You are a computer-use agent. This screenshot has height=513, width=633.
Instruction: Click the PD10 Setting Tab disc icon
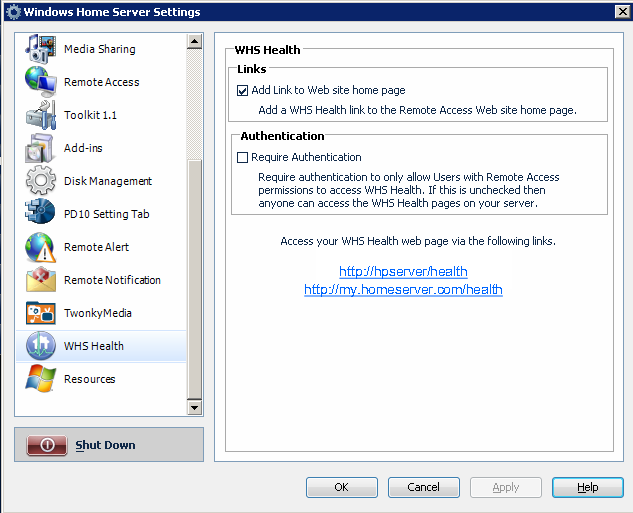pyautogui.click(x=40, y=211)
